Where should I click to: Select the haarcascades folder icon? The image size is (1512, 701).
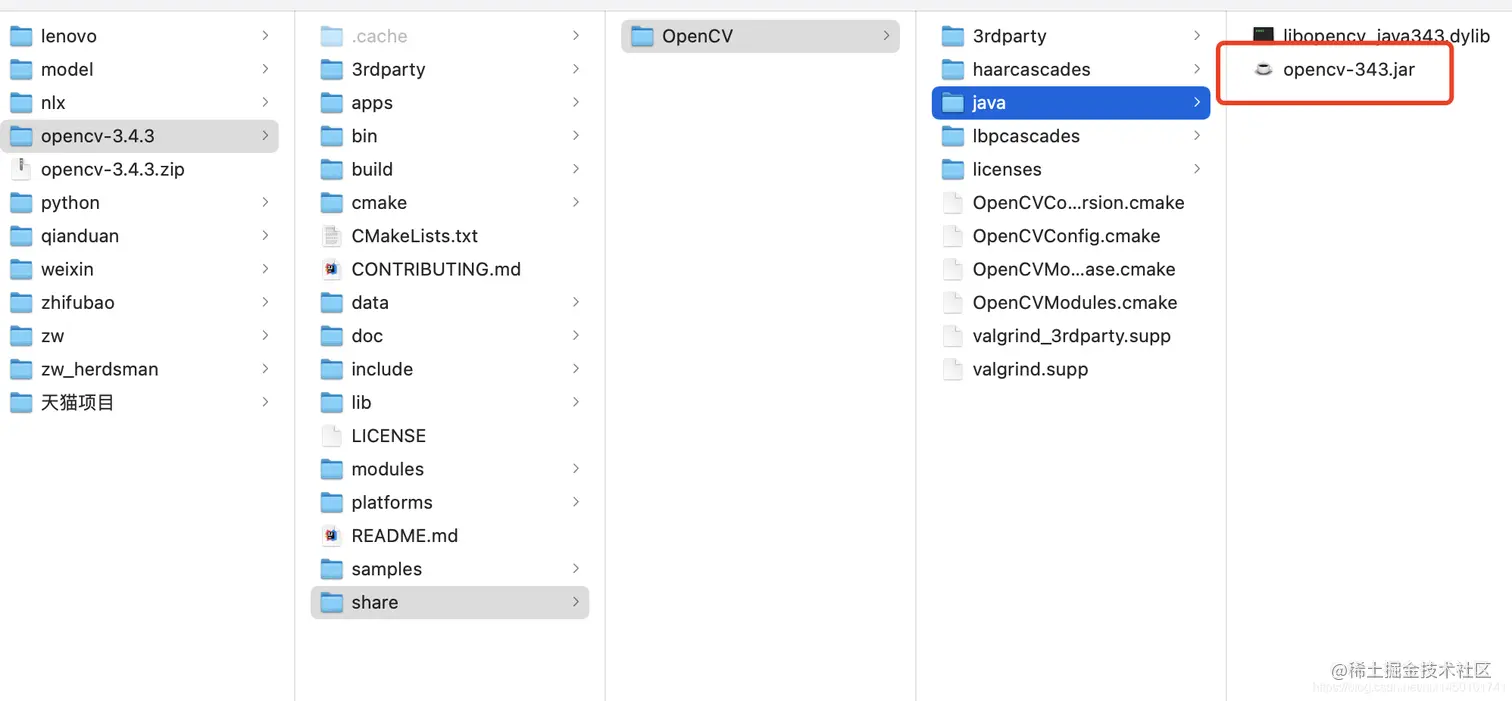(x=953, y=69)
